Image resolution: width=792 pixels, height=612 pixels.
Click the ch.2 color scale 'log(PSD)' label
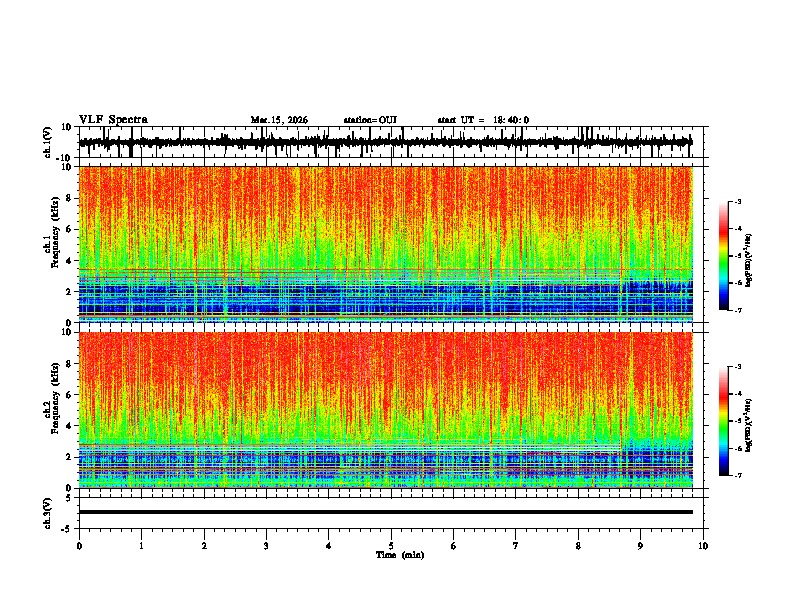click(x=749, y=426)
